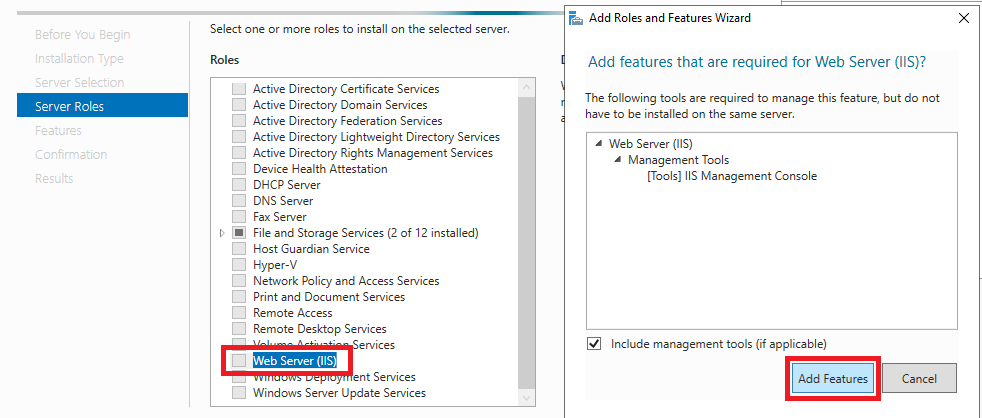Click the Add Roles and Features Wizard title icon
Image resolution: width=982 pixels, height=418 pixels.
click(577, 18)
